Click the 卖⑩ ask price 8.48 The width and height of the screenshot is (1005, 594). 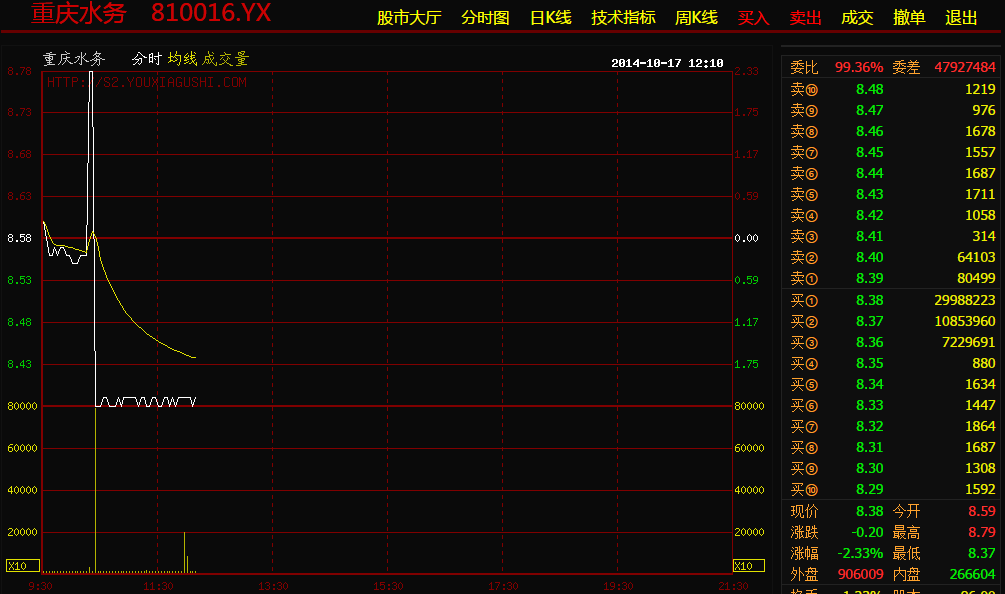(x=869, y=89)
